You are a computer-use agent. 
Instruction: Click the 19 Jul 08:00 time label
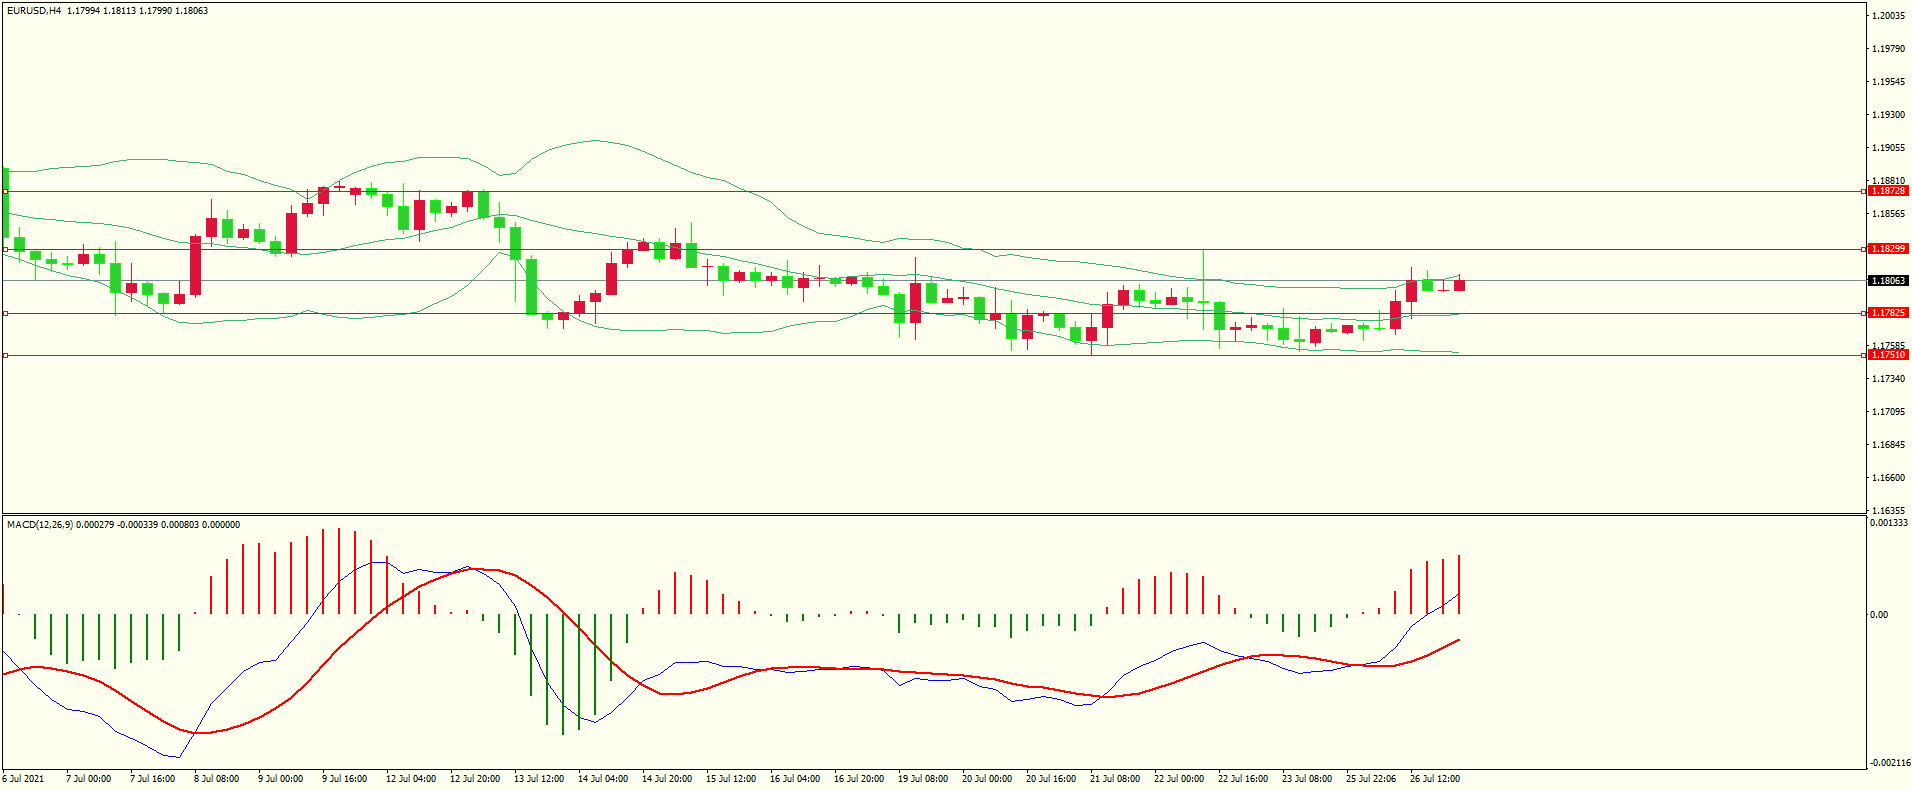click(x=923, y=779)
